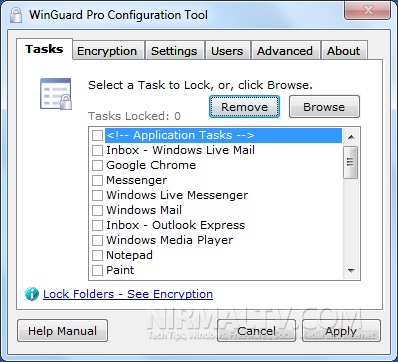The image size is (398, 362).
Task: Tick the Windows Mail checkbox
Action: (97, 210)
